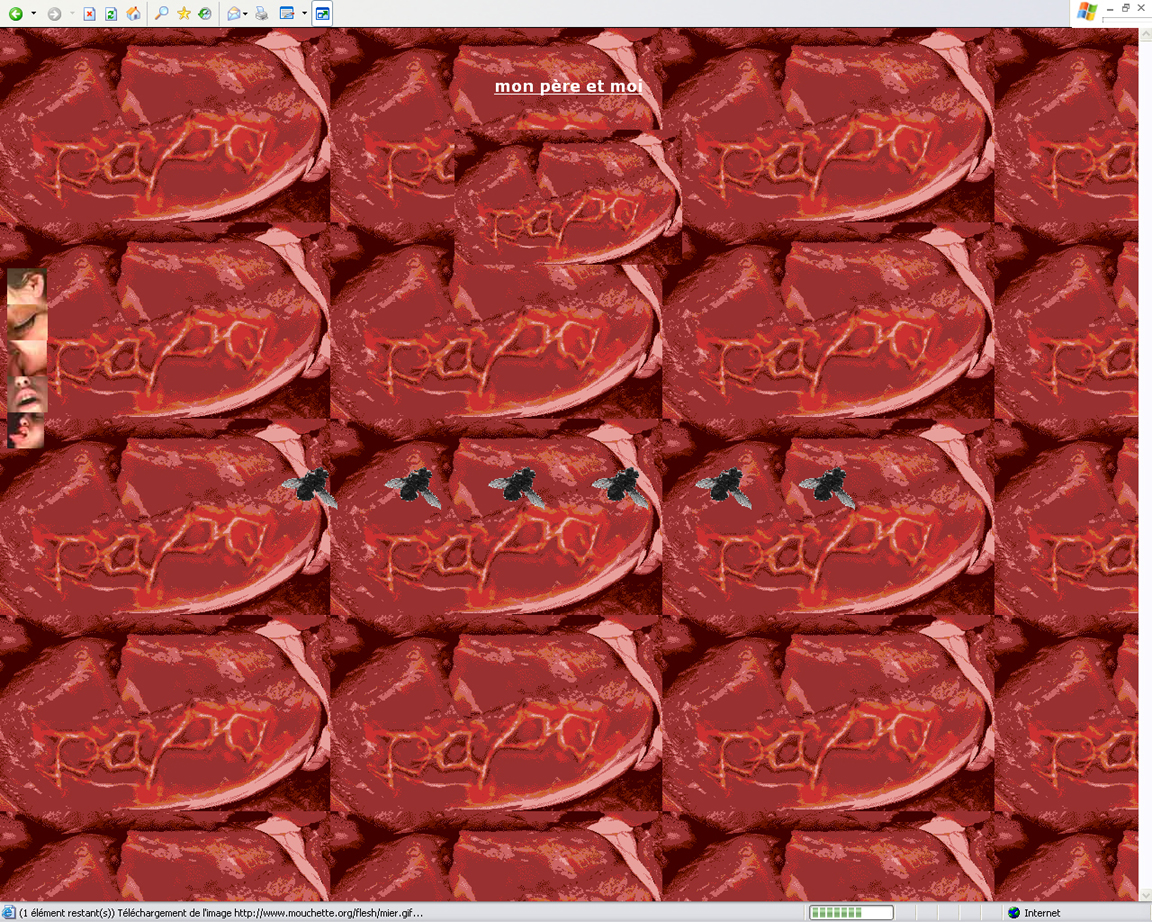Open Search with the magnifying glass icon
The height and width of the screenshot is (922, 1152).
162,13
